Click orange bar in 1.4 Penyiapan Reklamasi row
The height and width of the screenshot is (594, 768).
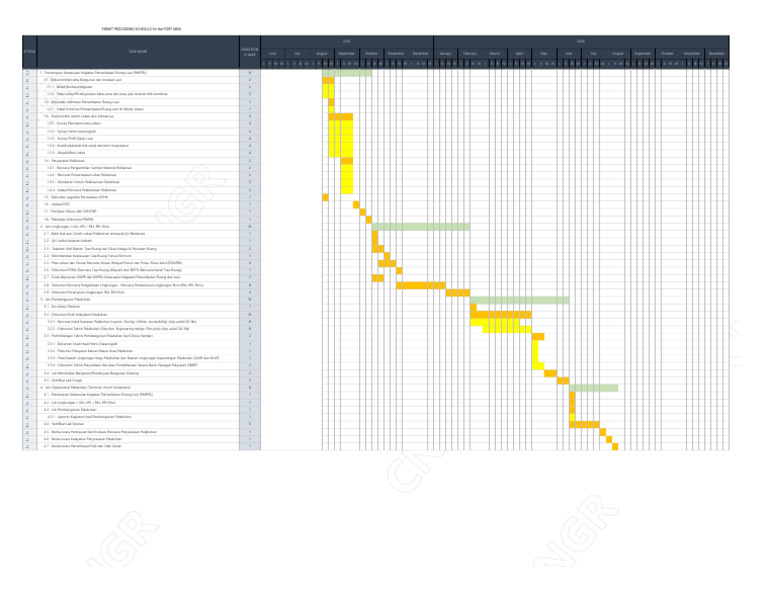pyautogui.click(x=347, y=161)
